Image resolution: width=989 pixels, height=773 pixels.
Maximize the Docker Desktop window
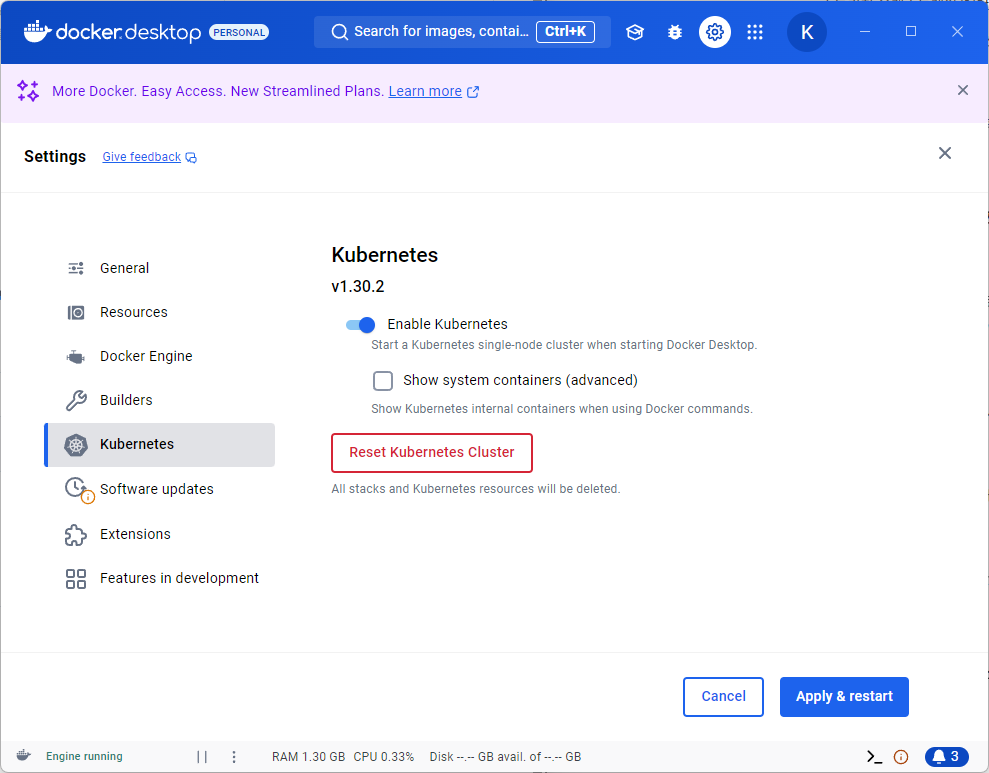911,32
